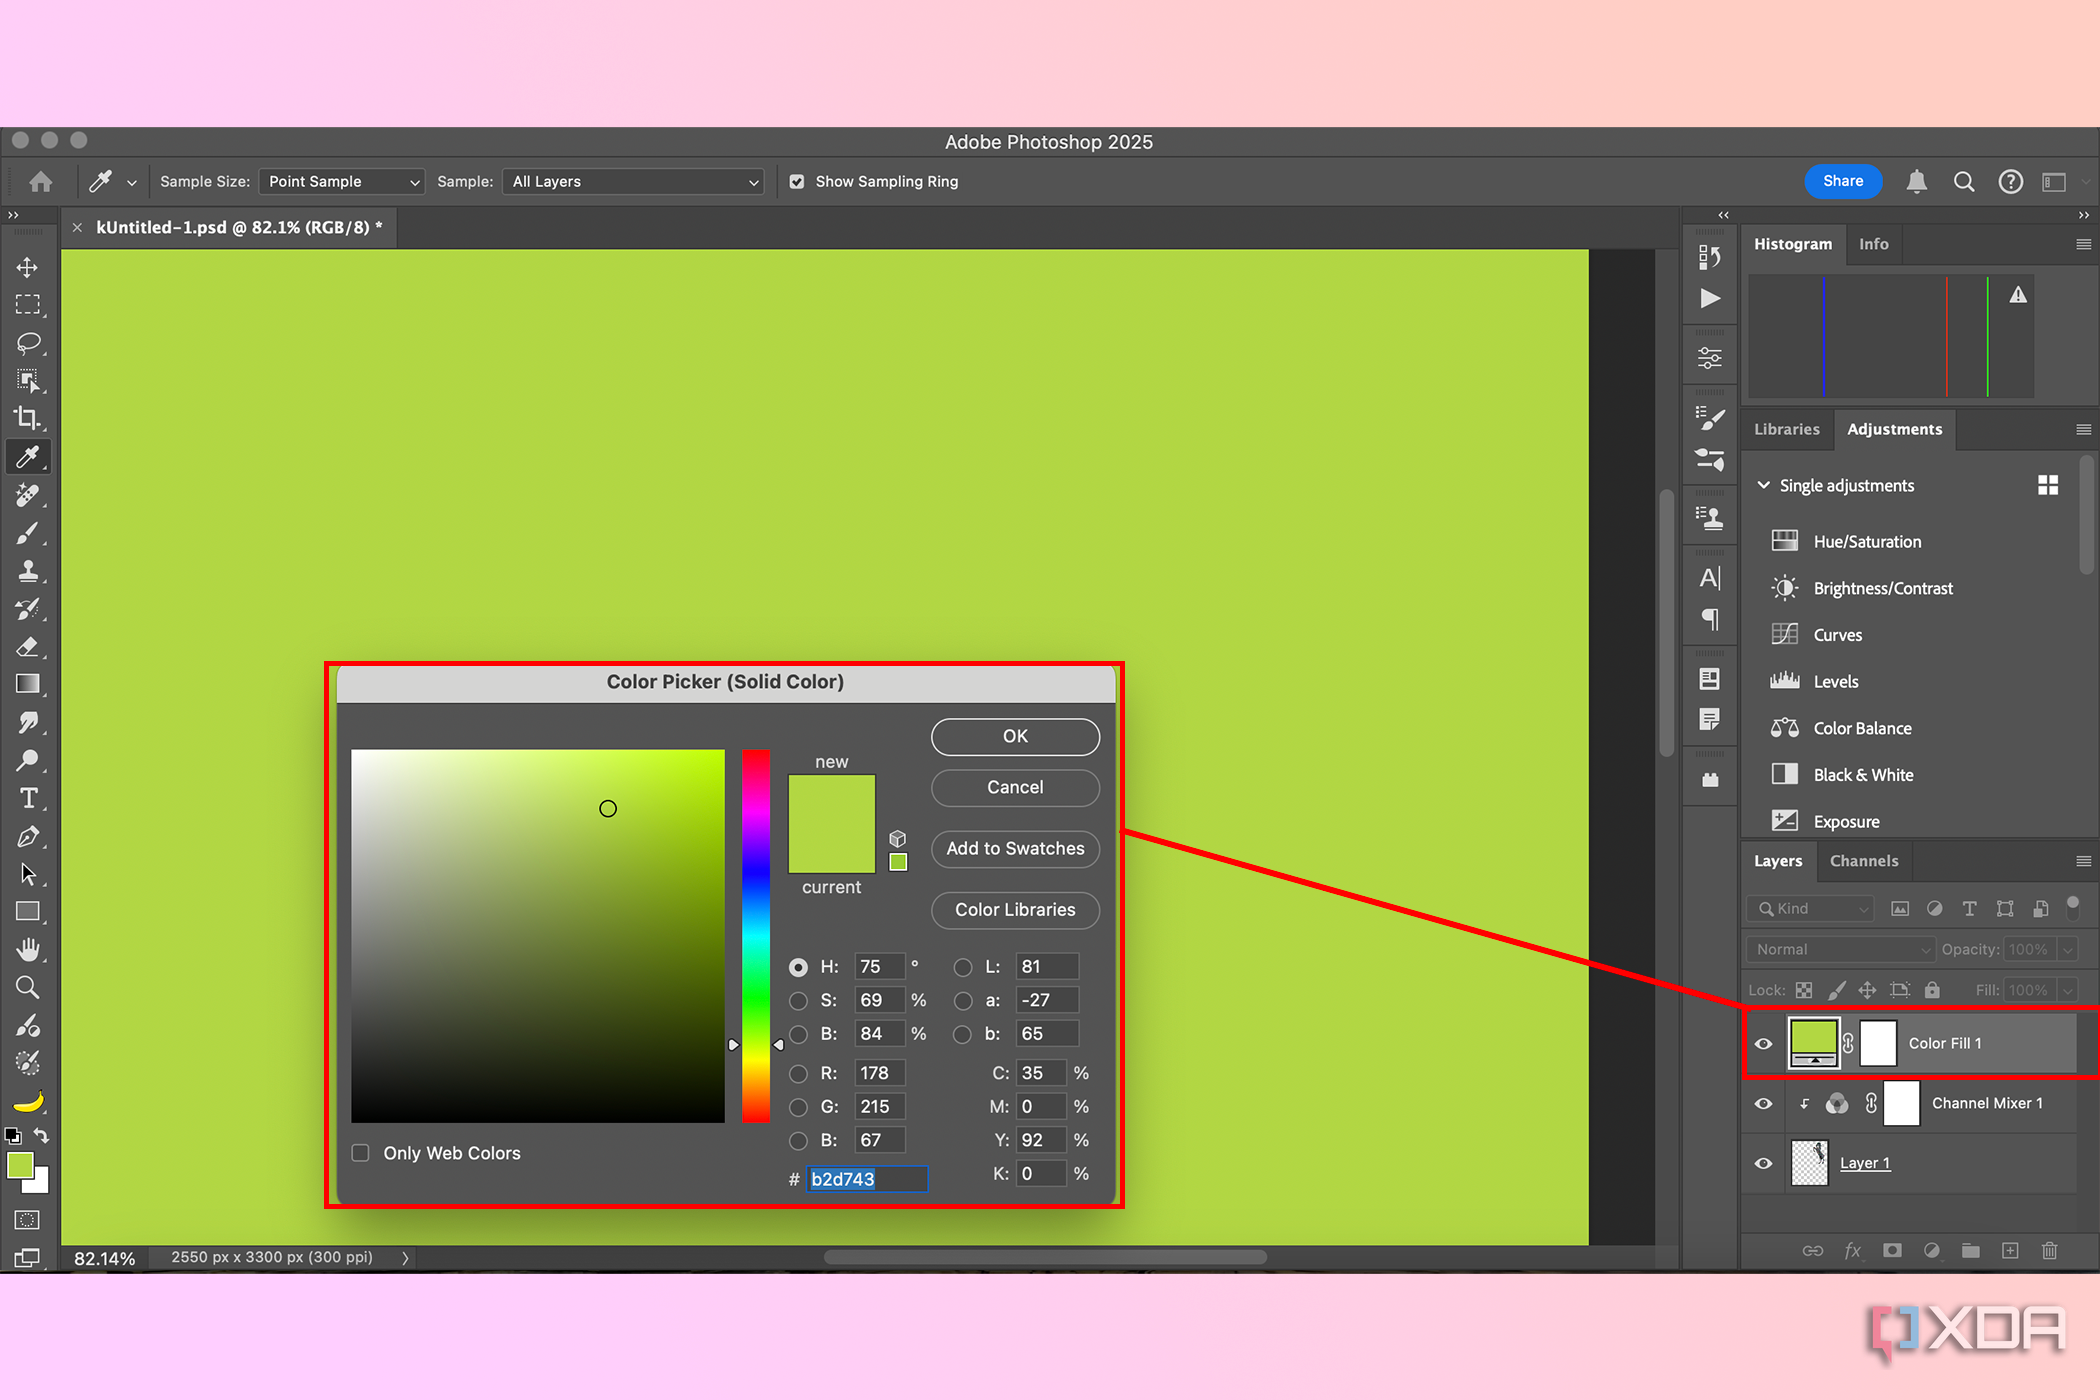Select the Gradient tool
Screen dimensions: 2100x1400
pyautogui.click(x=28, y=684)
